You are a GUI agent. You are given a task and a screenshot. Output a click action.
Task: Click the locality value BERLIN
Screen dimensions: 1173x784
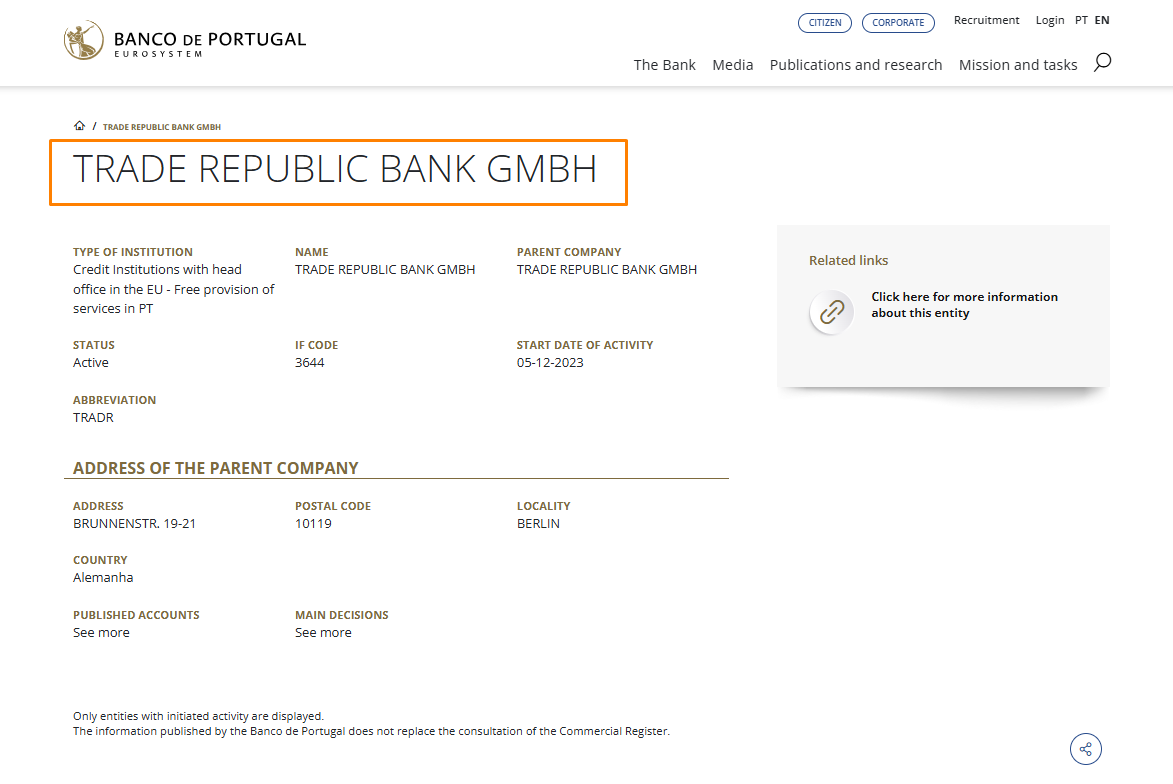point(539,524)
